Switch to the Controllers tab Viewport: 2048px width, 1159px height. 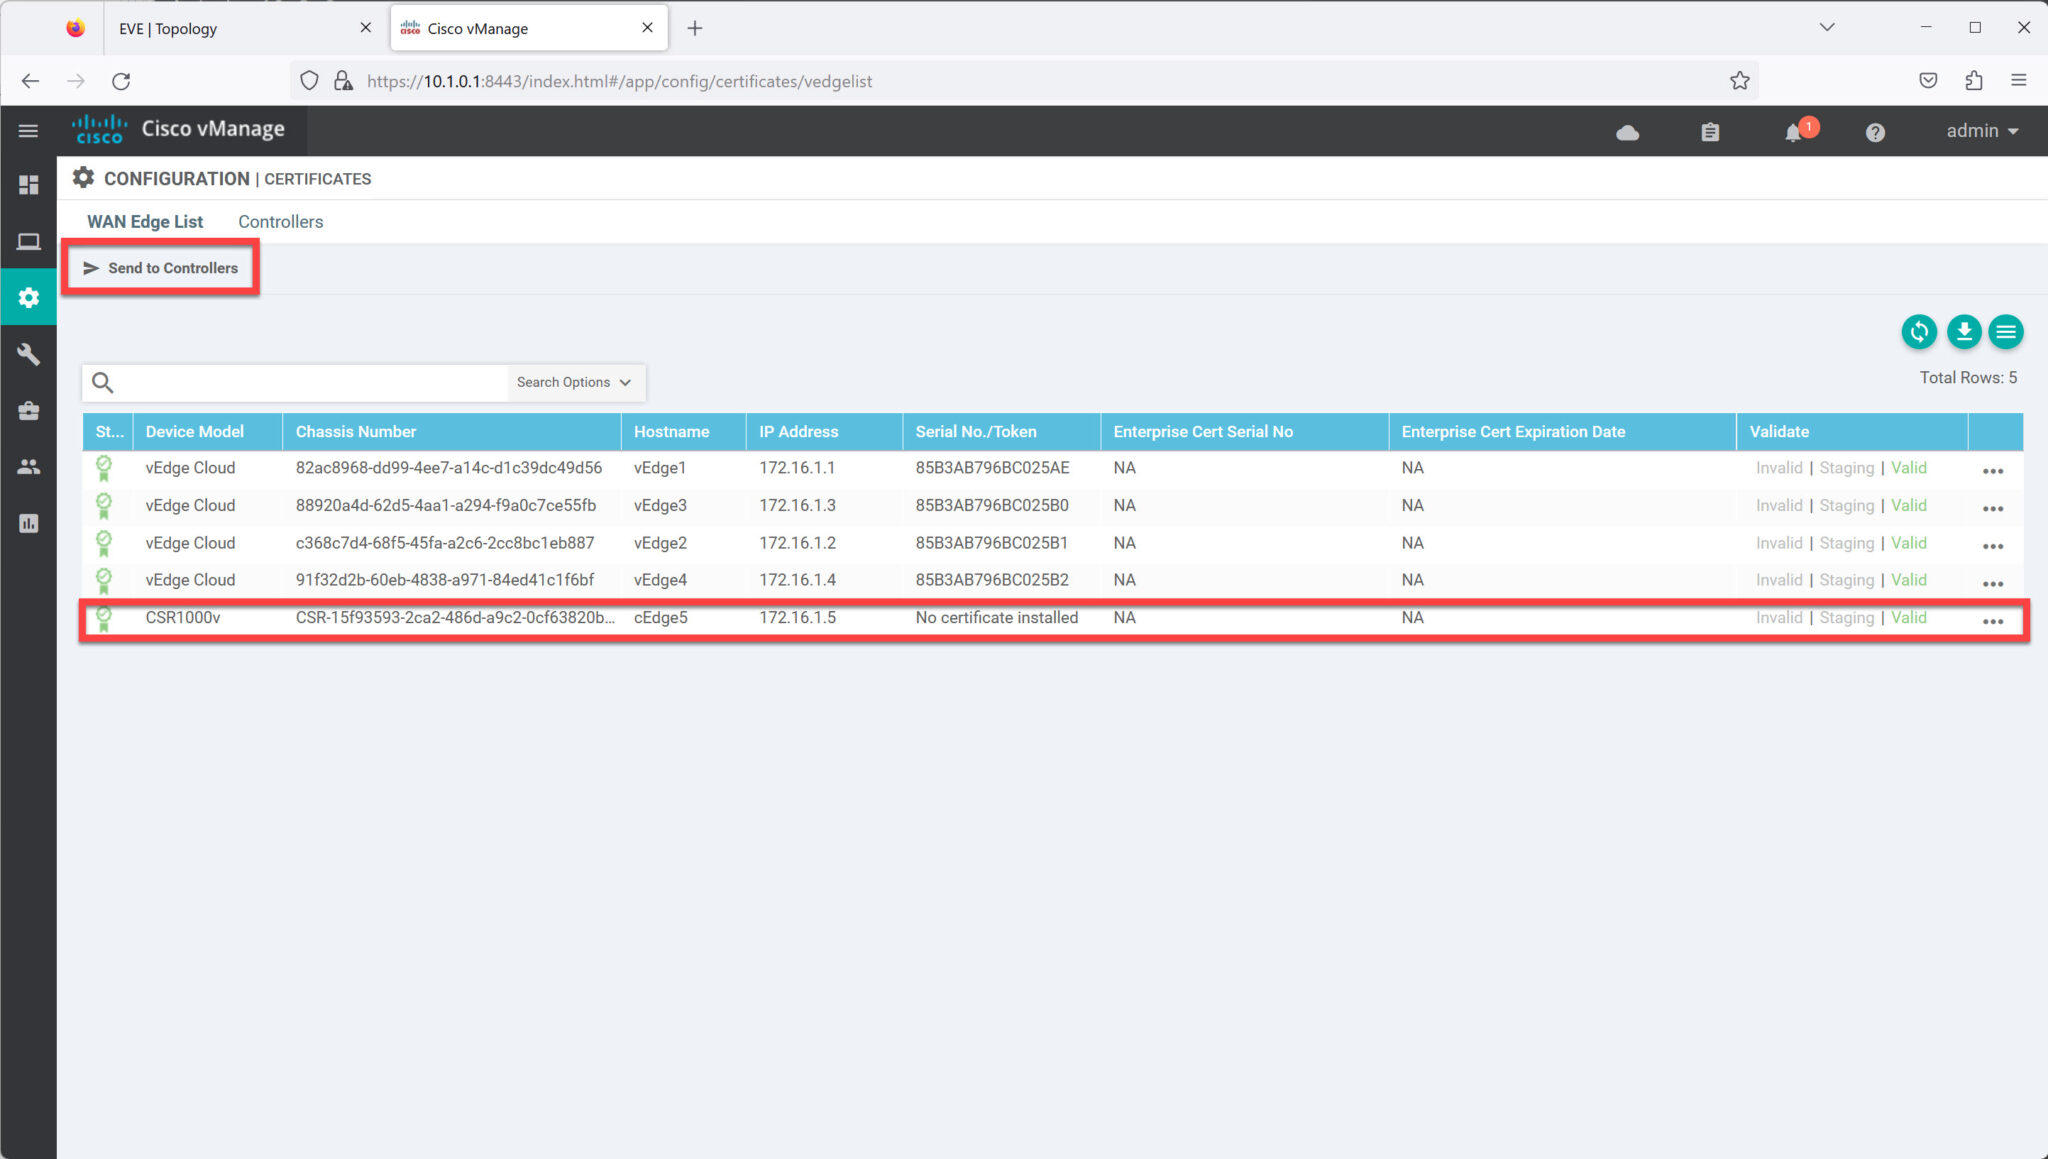tap(280, 221)
